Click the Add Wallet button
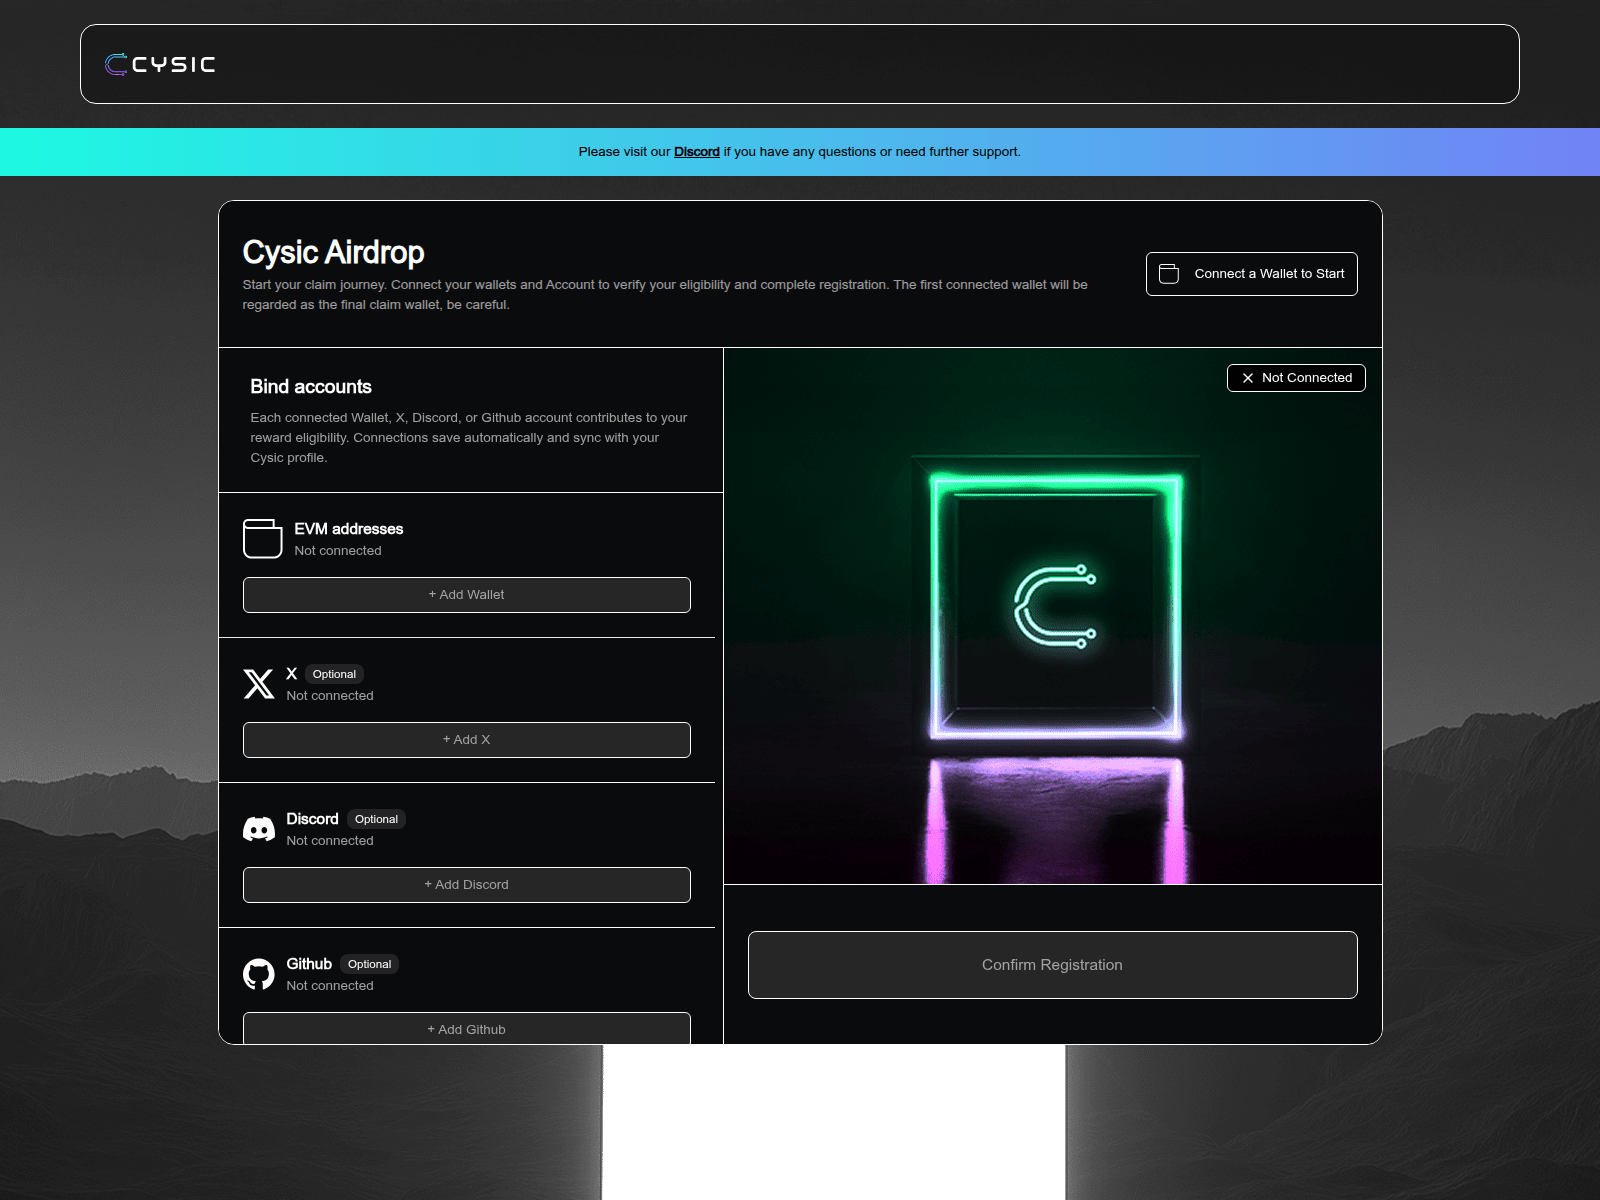 [466, 595]
